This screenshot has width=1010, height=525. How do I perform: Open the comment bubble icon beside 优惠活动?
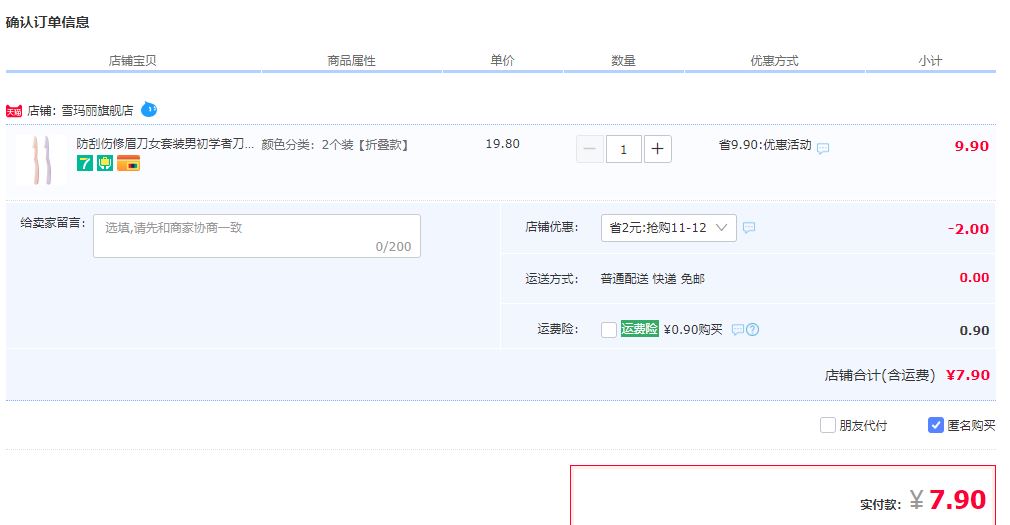pos(823,148)
